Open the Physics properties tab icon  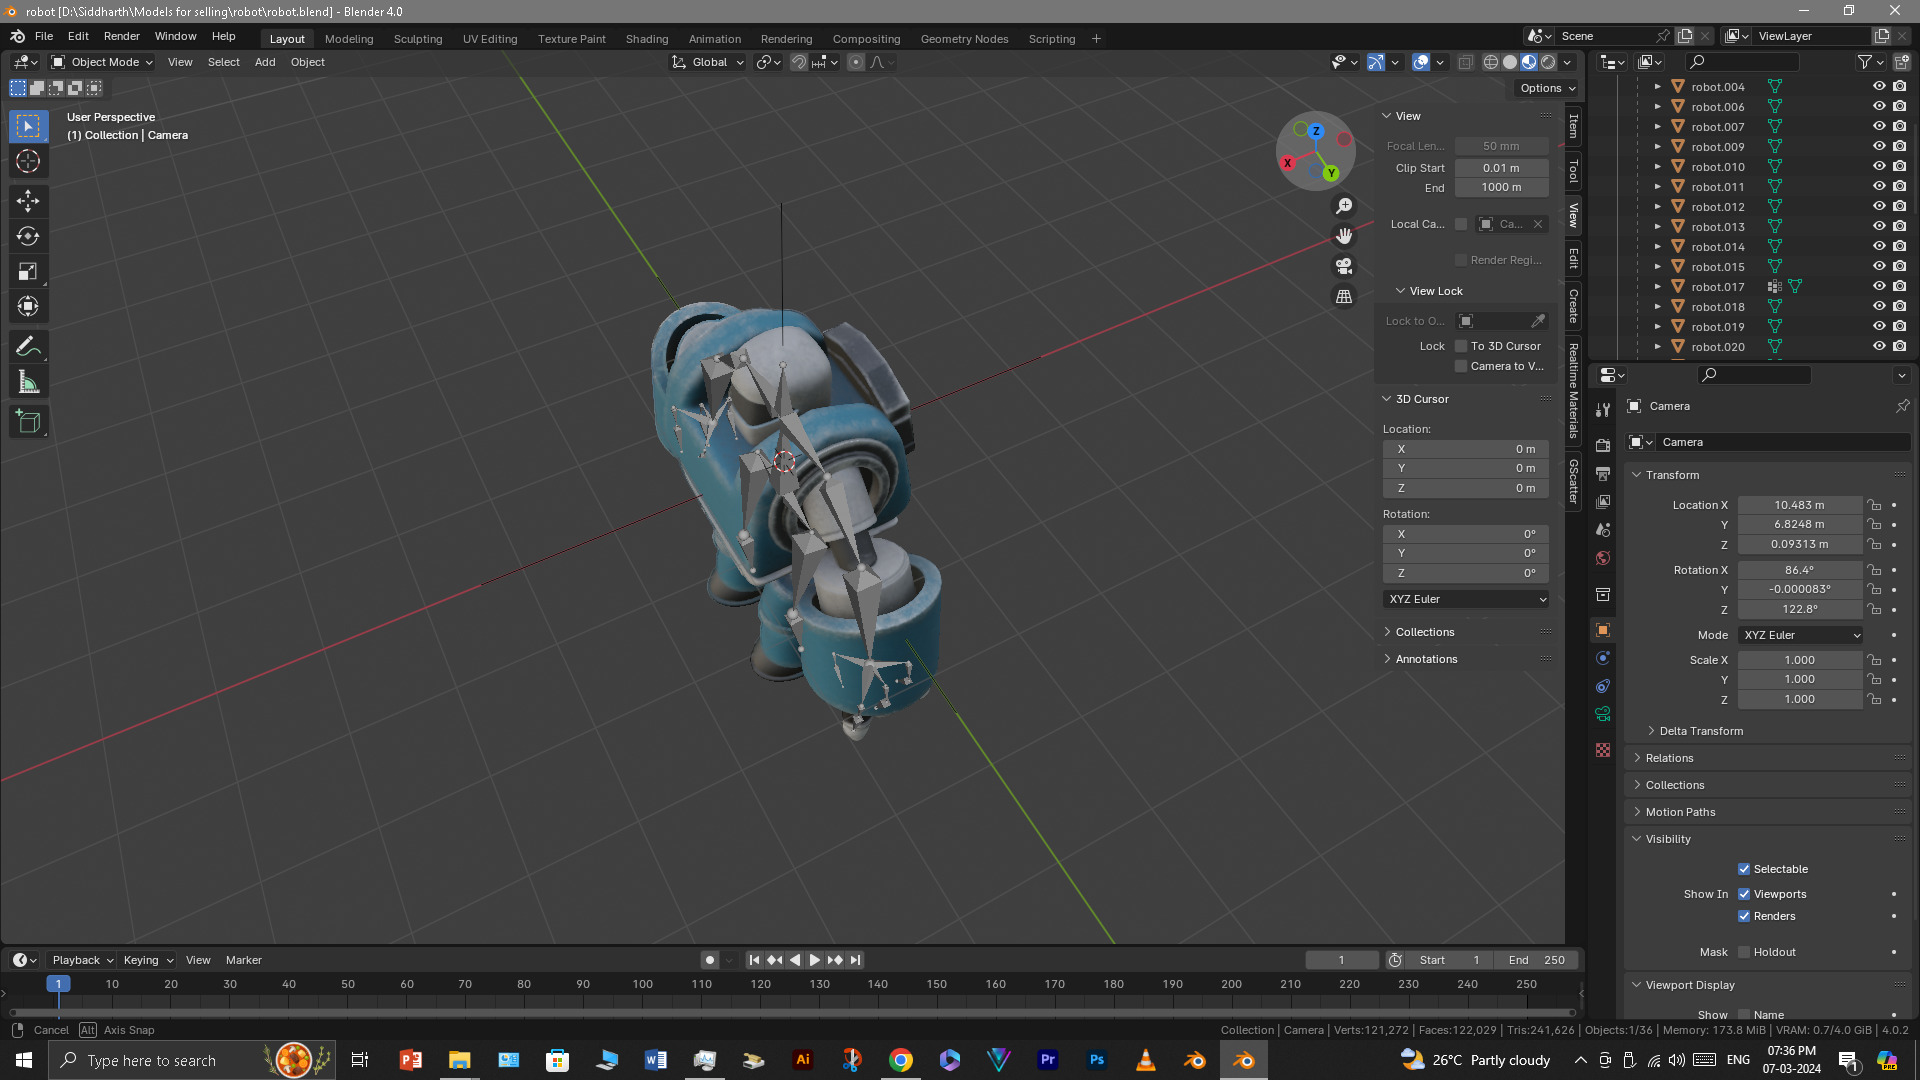(1603, 658)
